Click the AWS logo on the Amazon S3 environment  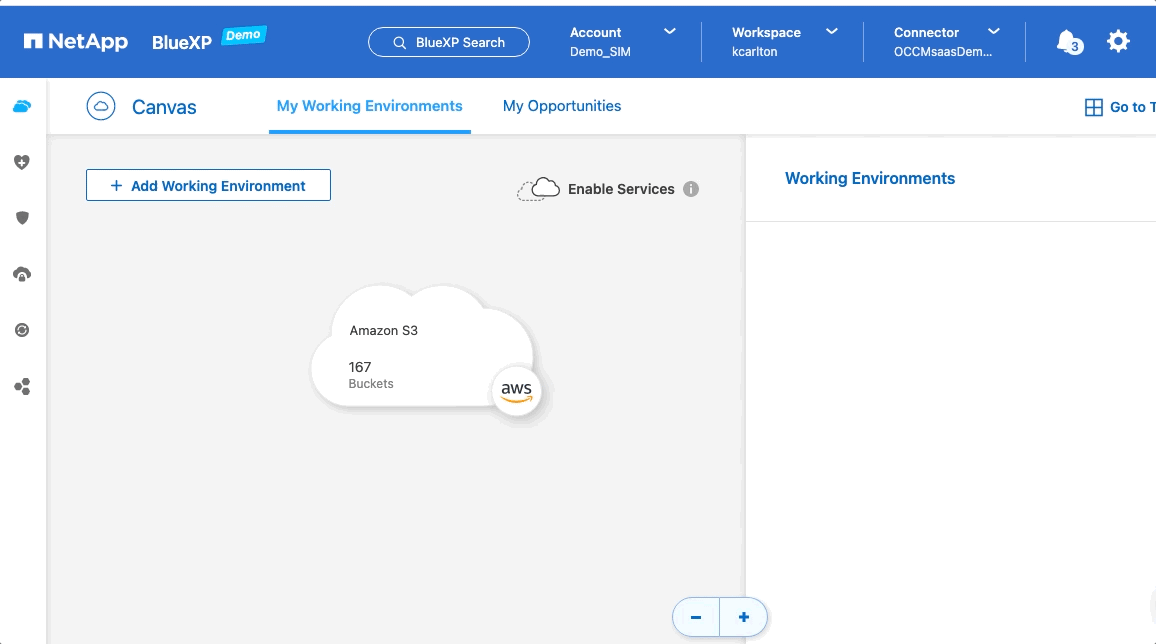[515, 391]
